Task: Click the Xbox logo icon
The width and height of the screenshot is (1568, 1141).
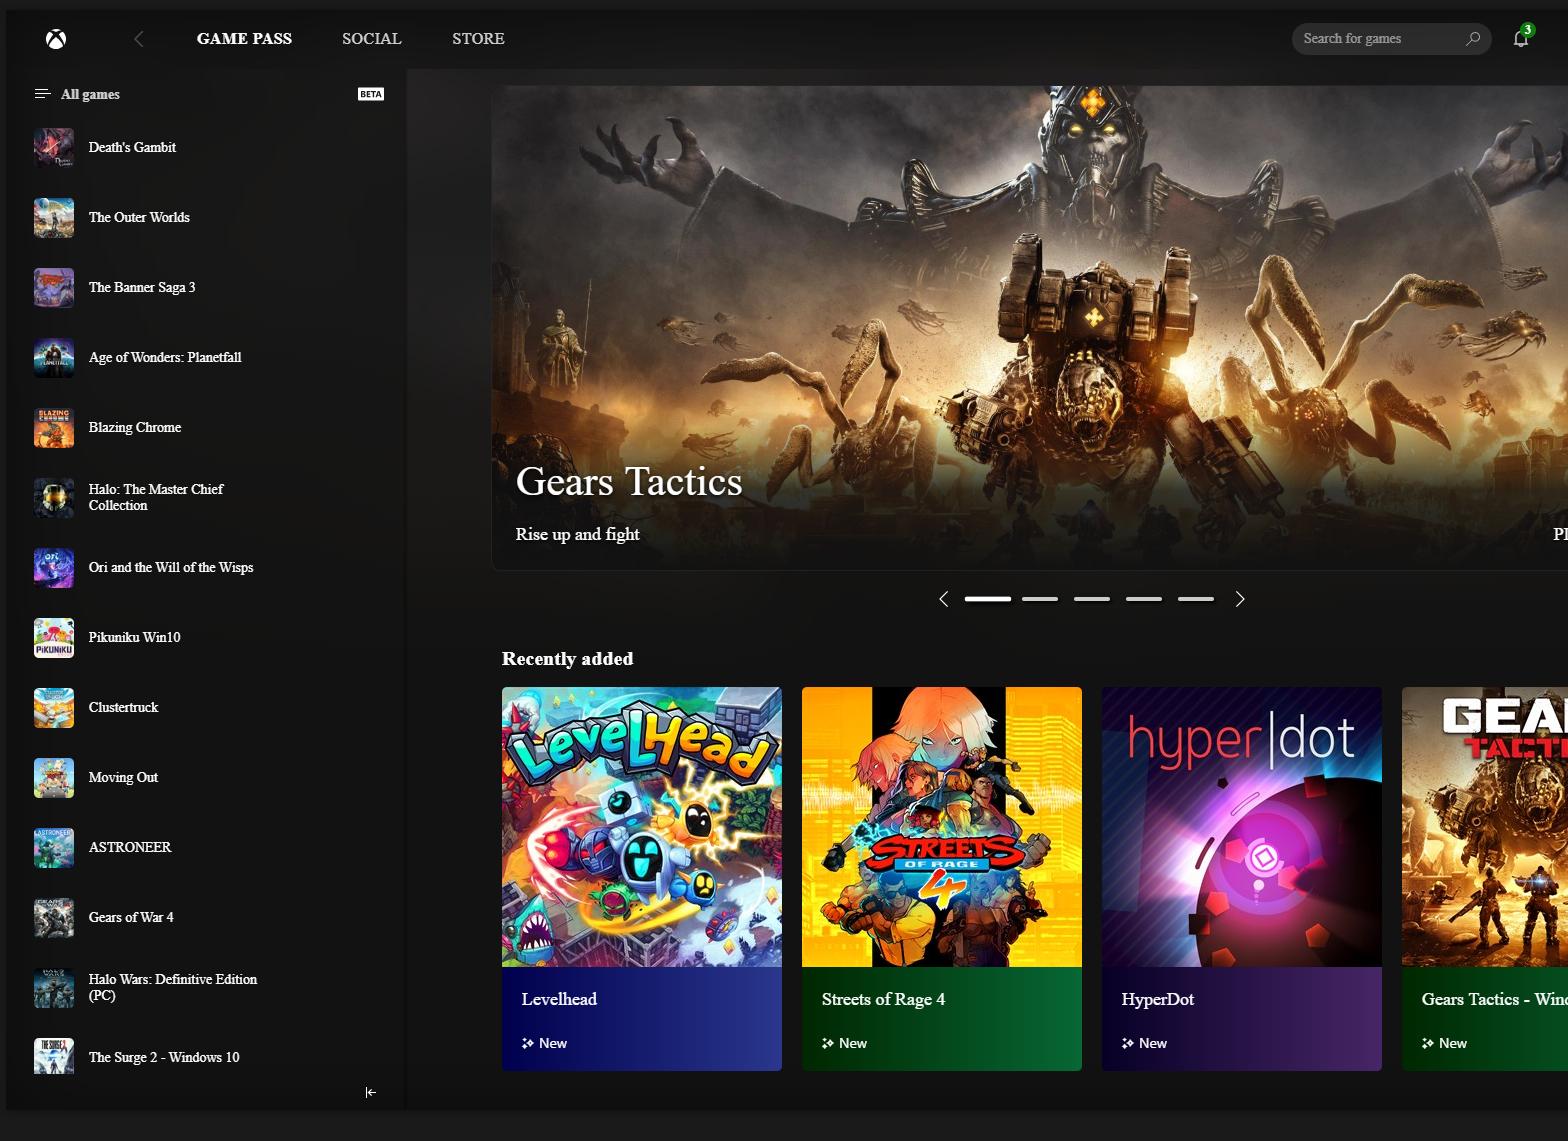Action: pyautogui.click(x=56, y=39)
